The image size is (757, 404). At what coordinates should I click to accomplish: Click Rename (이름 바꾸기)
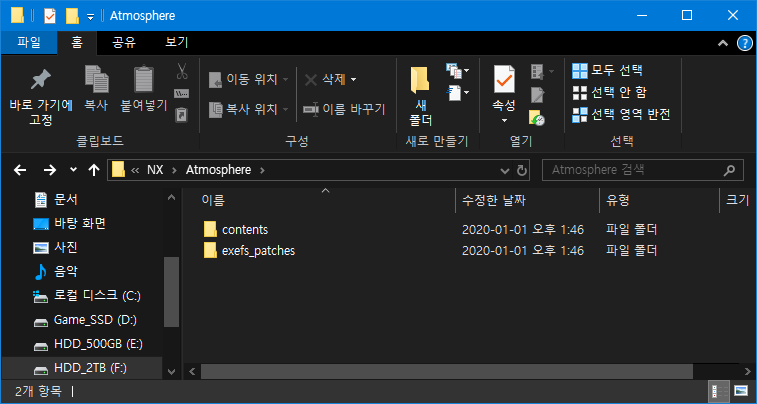[x=344, y=110]
